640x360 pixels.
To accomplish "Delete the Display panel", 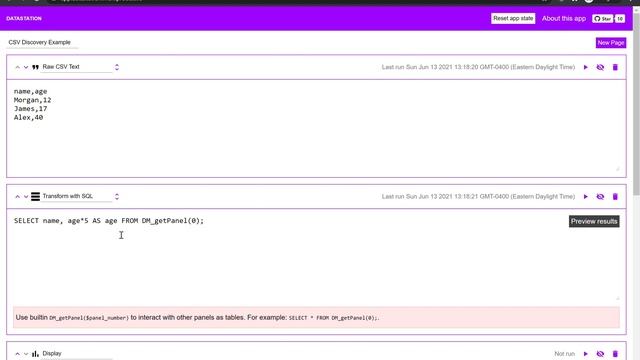I will tap(615, 354).
